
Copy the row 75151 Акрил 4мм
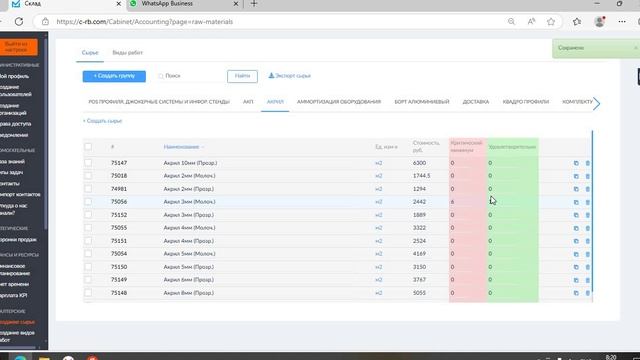[x=576, y=241]
